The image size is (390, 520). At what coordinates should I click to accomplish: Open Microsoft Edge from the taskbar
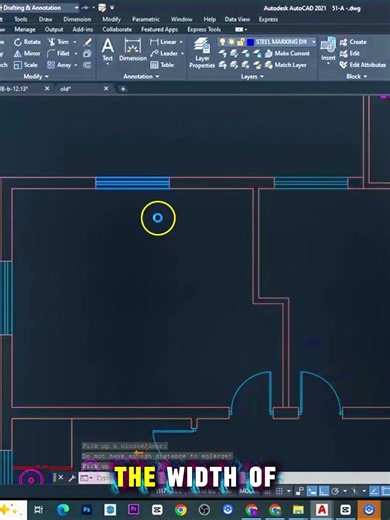(63, 510)
